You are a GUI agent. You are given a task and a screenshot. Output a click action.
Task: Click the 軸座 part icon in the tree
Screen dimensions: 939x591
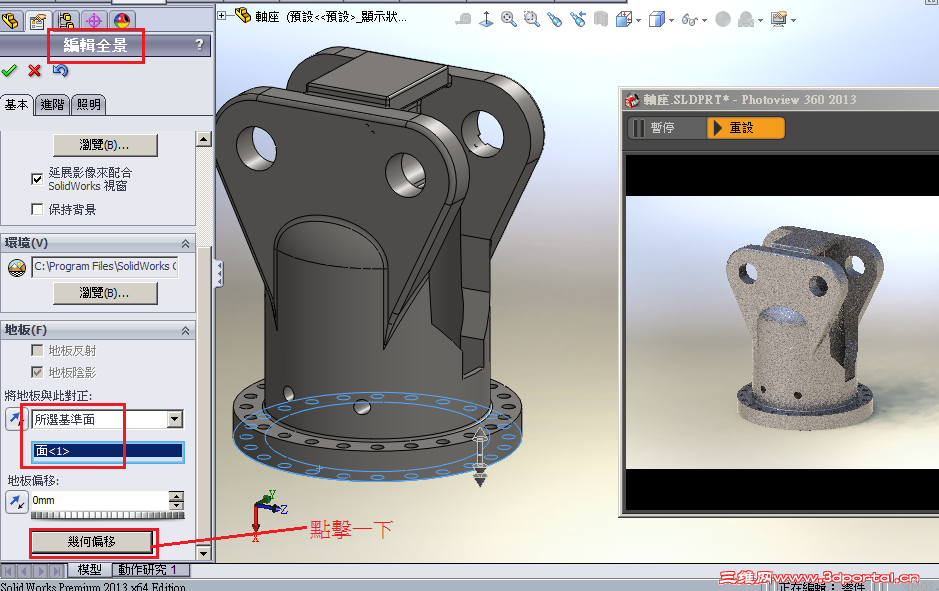[x=243, y=15]
